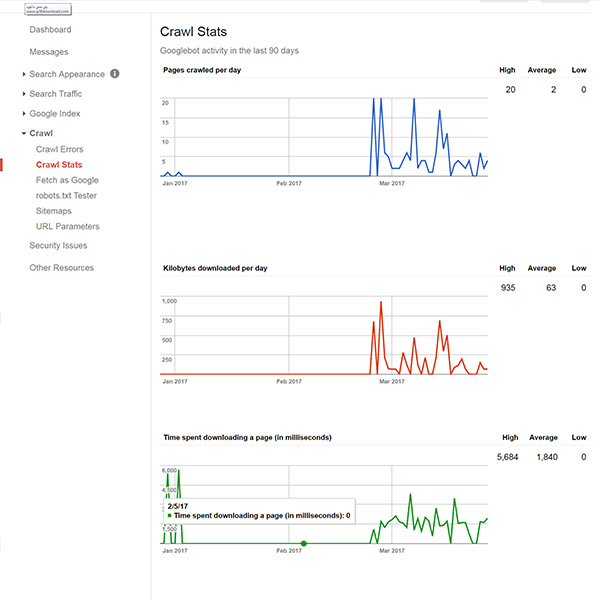Open the robots.txt Tester
The height and width of the screenshot is (603, 600).
(65, 196)
